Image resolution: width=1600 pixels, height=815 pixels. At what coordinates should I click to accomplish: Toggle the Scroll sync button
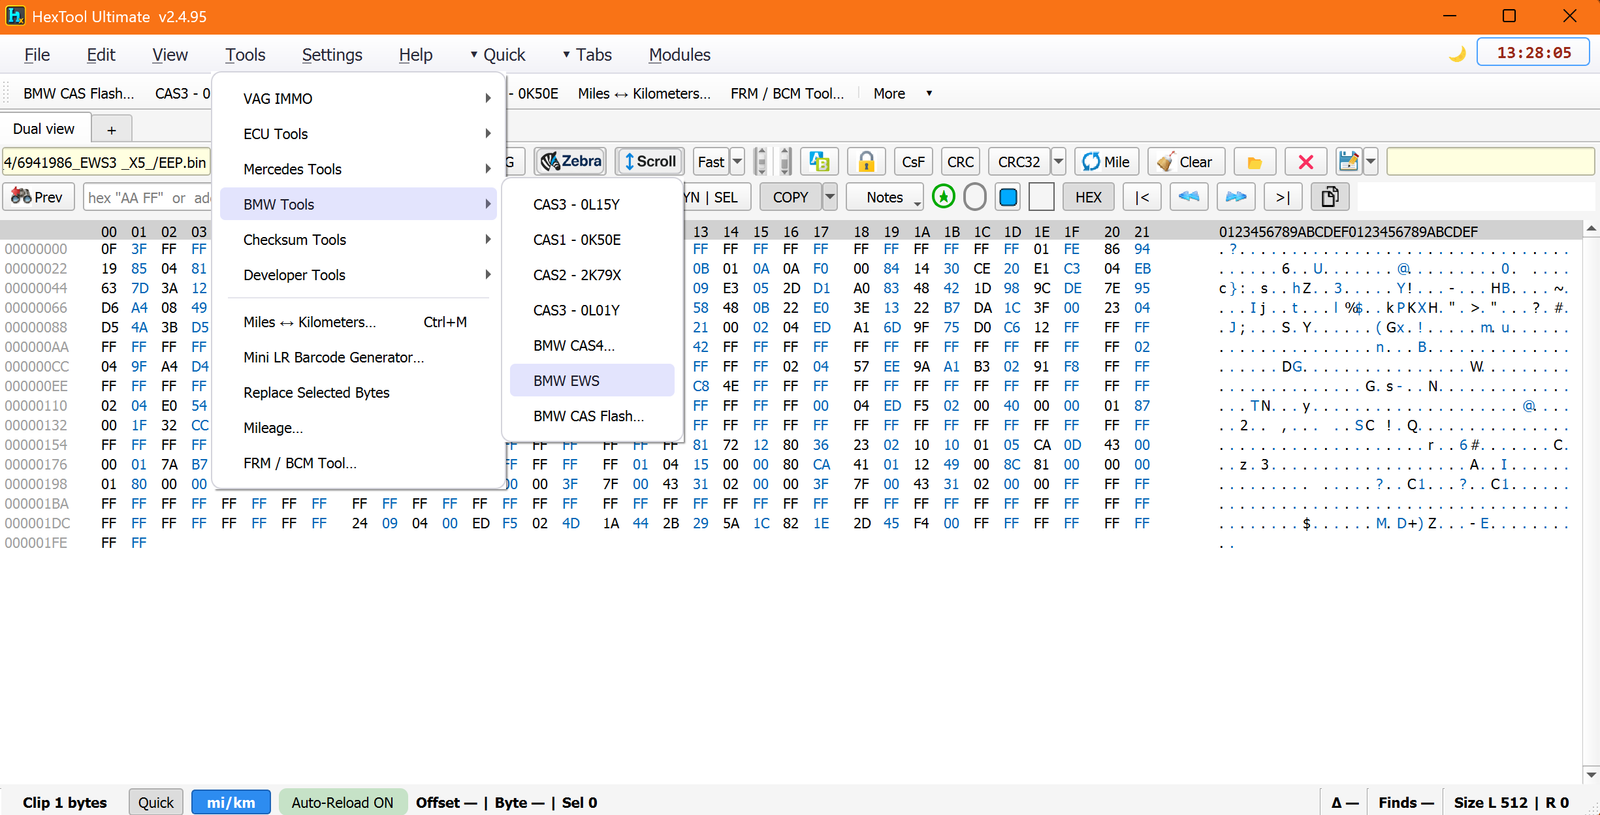650,161
